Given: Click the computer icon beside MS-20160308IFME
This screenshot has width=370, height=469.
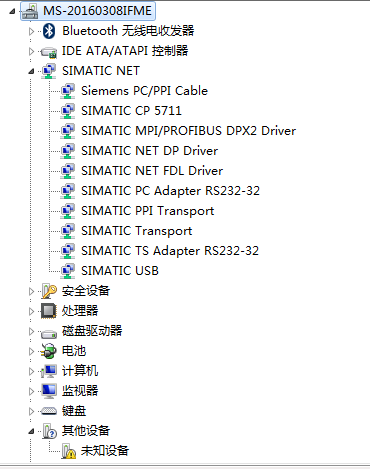Looking at the screenshot, I should point(30,11).
